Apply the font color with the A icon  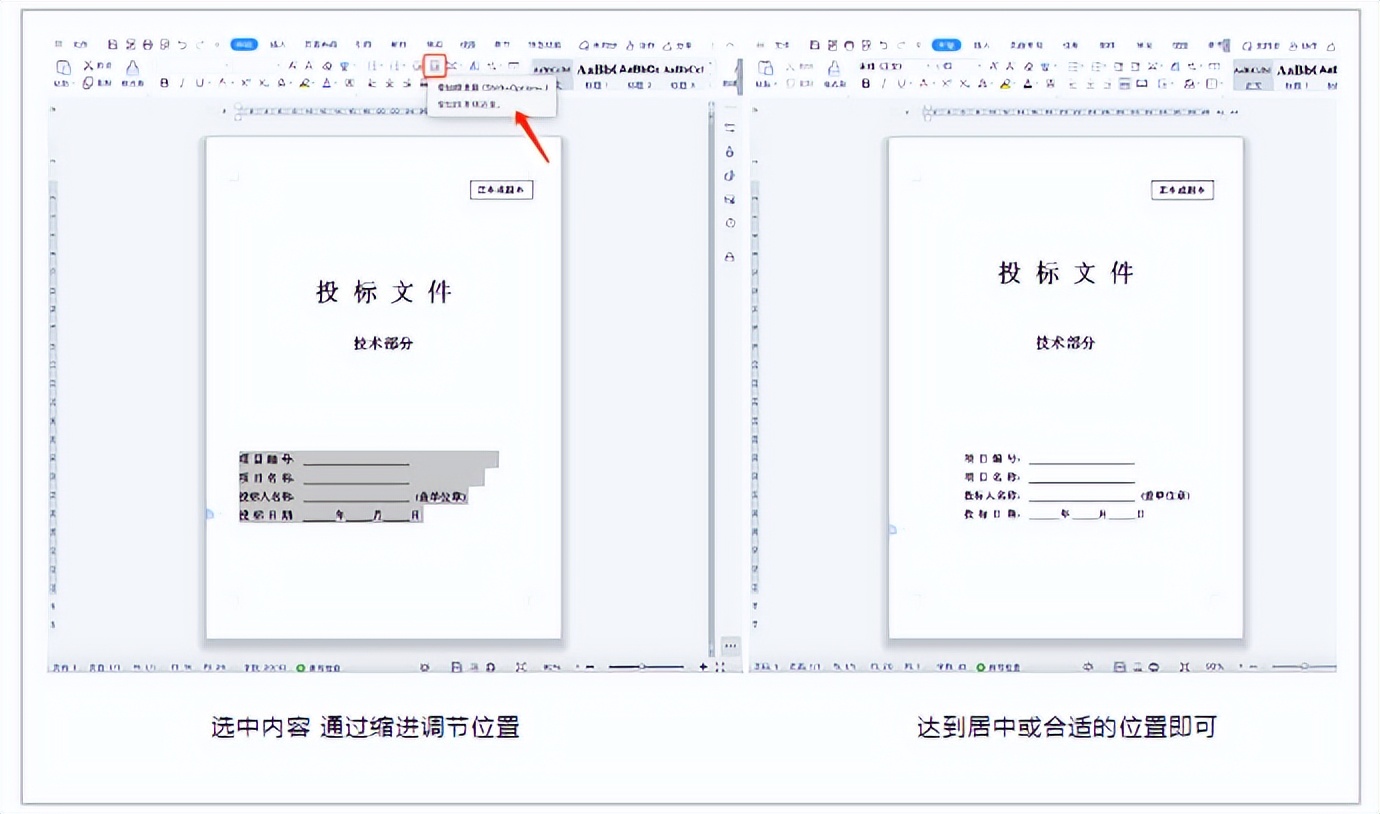coord(326,83)
